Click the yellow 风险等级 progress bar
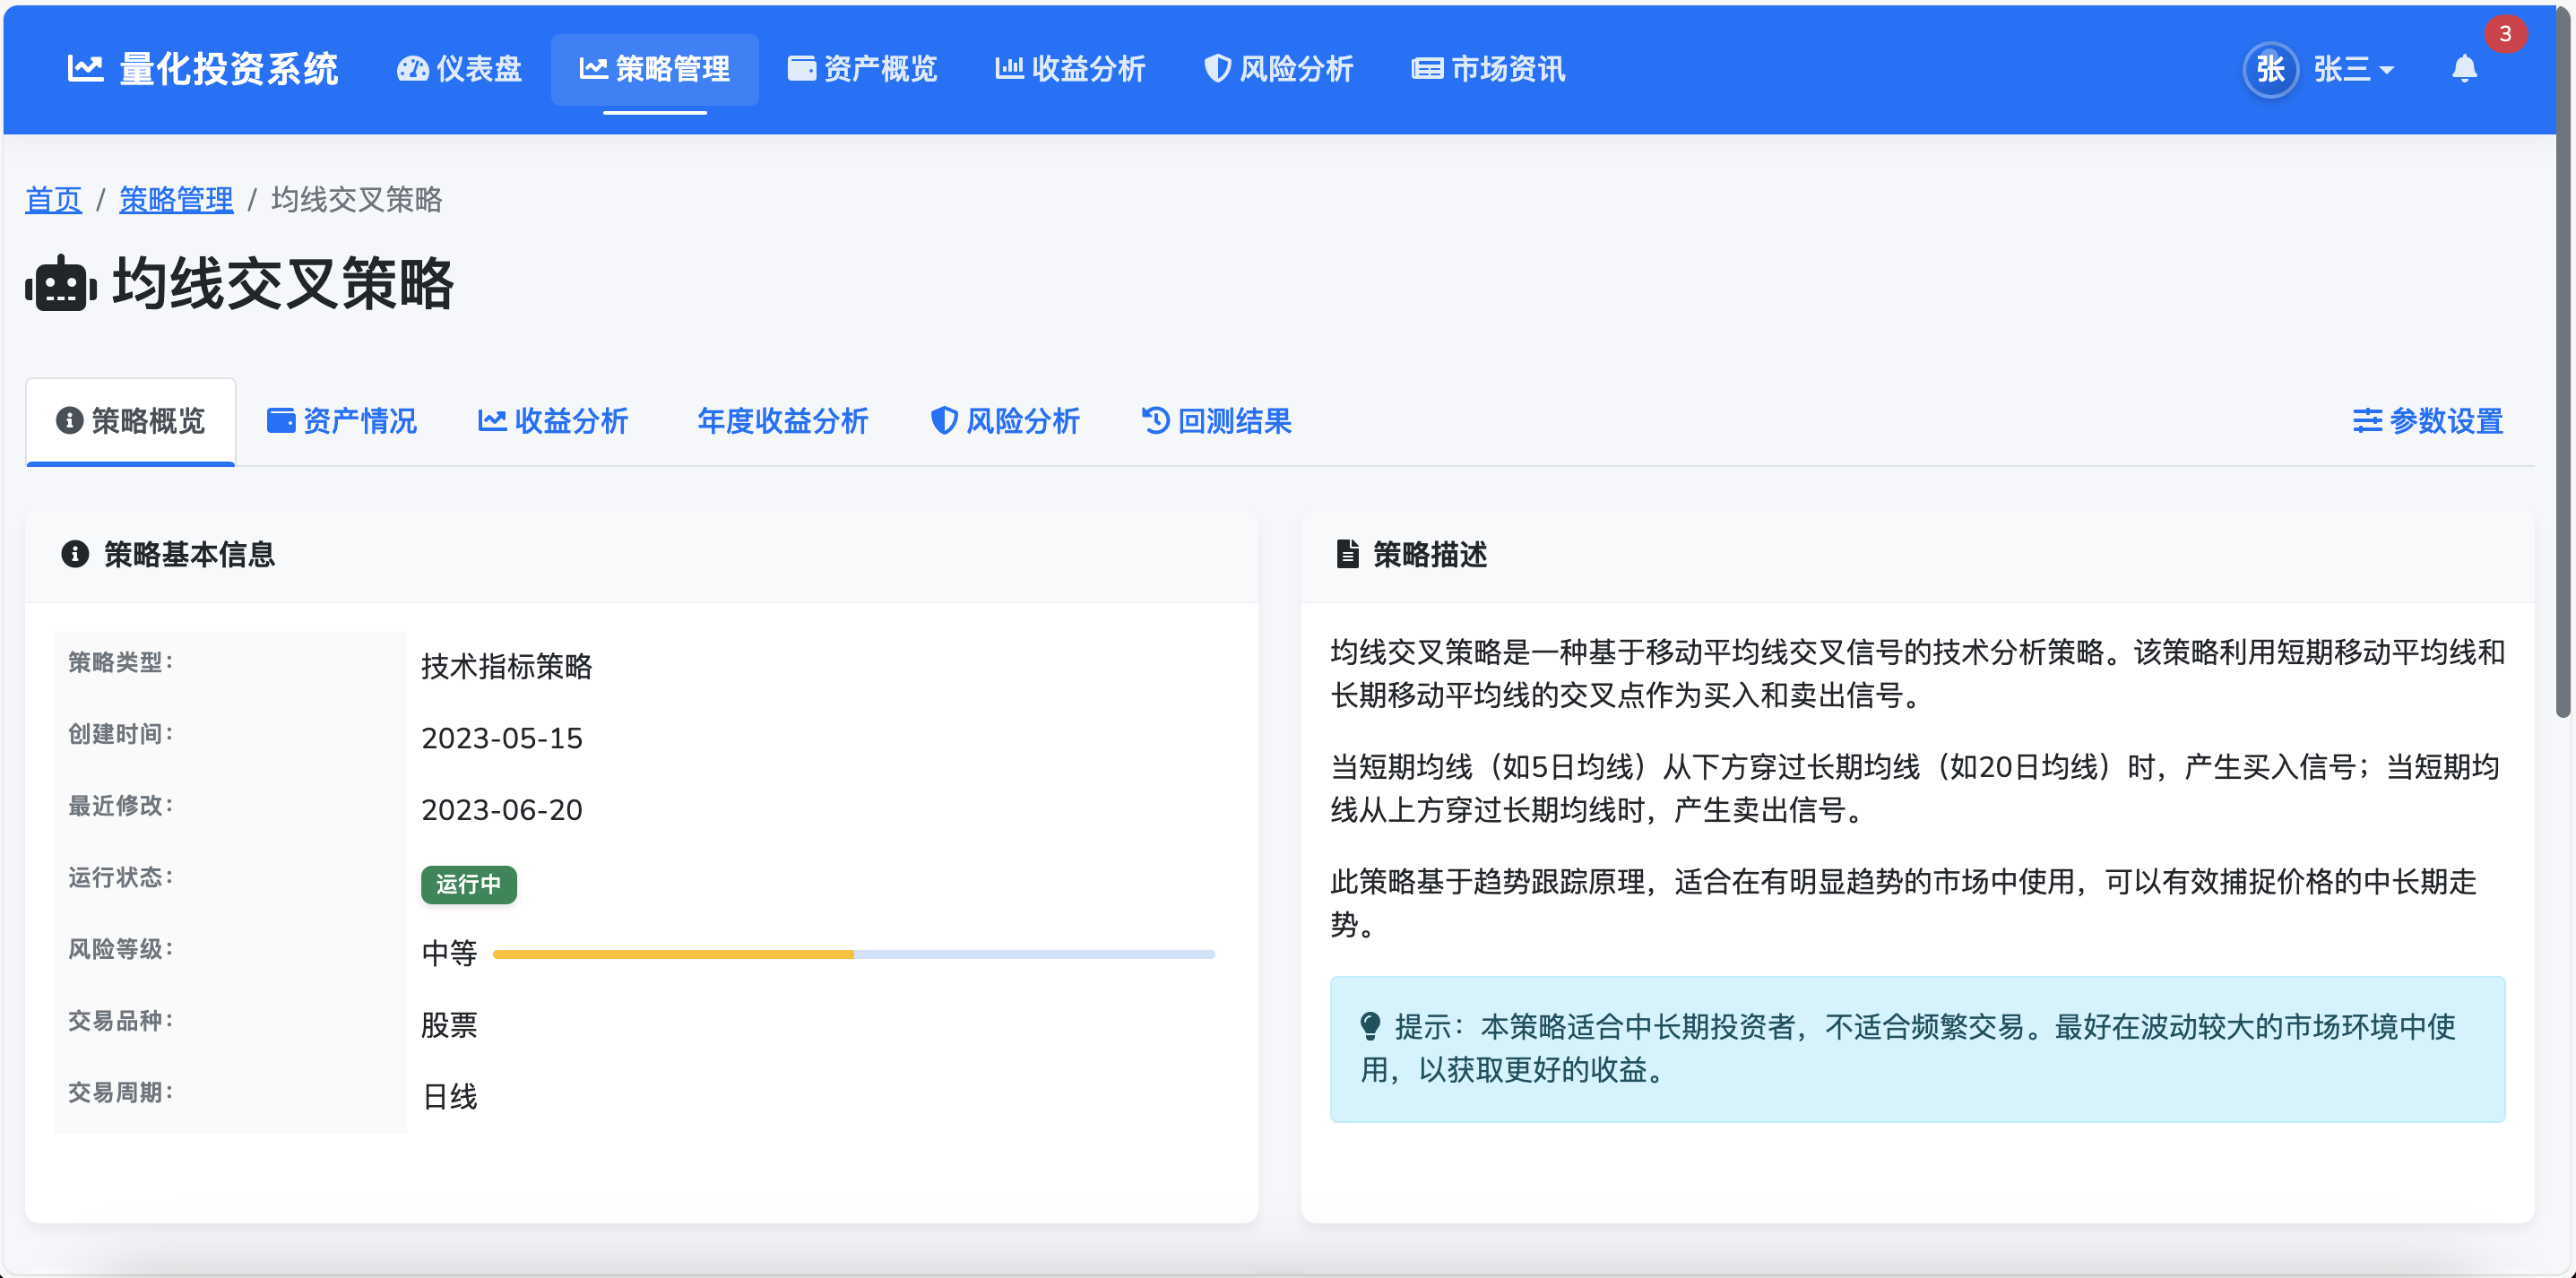 point(675,954)
